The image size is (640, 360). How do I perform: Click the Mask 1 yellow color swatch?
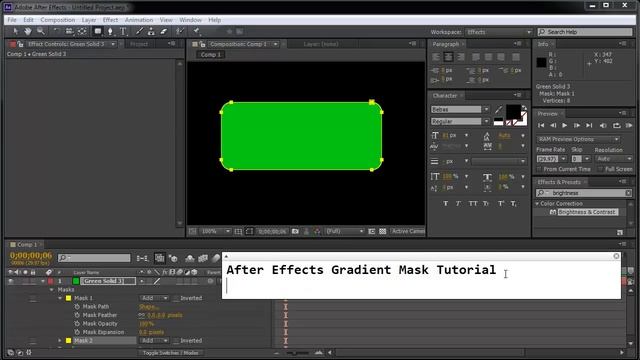[69, 298]
